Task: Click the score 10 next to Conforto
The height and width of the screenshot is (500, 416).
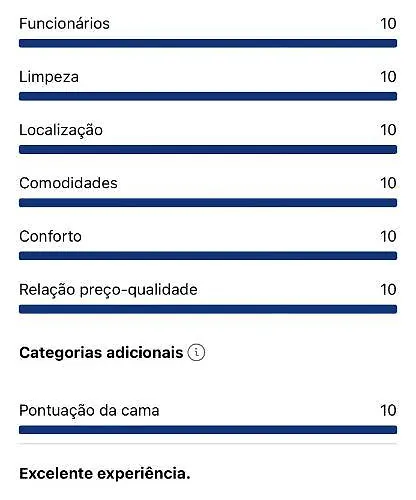Action: [x=388, y=236]
